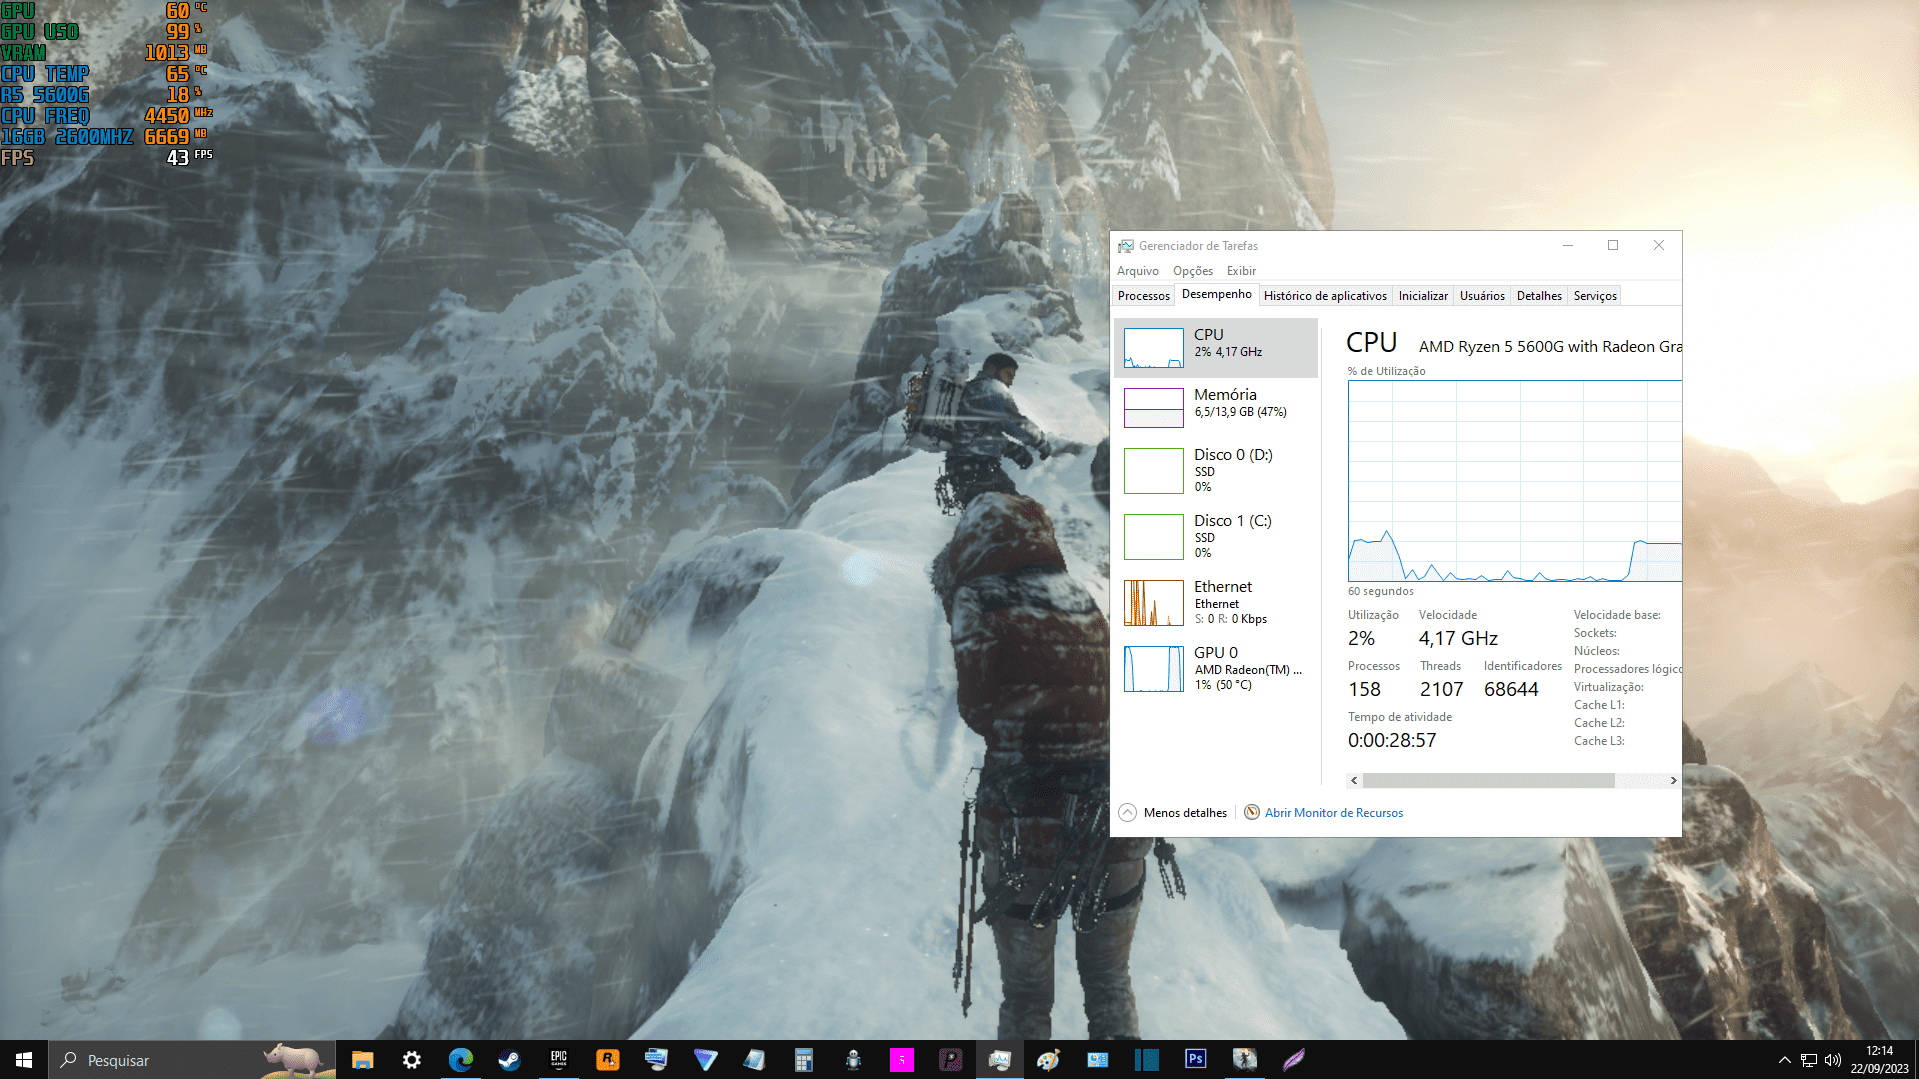Switch to the Processos tab
Screen dimensions: 1919x1079
pos(1143,296)
